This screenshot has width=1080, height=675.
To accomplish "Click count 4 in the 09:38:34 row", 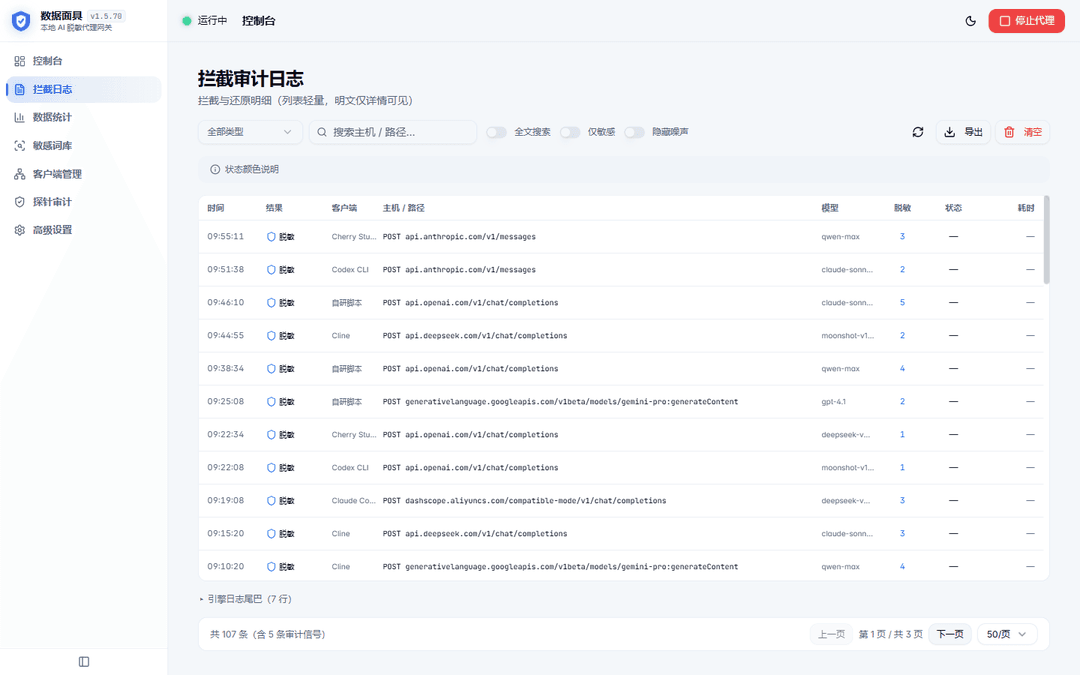I will [x=902, y=368].
